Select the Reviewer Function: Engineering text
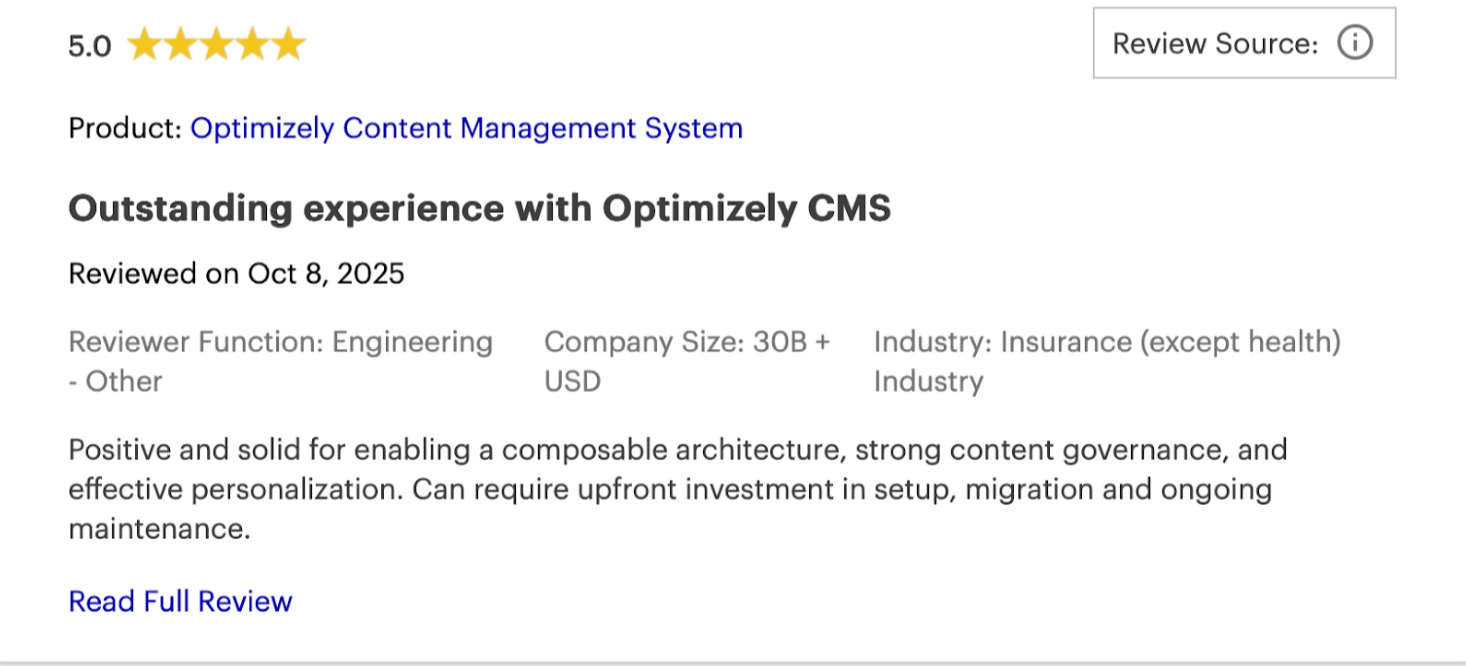 tap(280, 342)
